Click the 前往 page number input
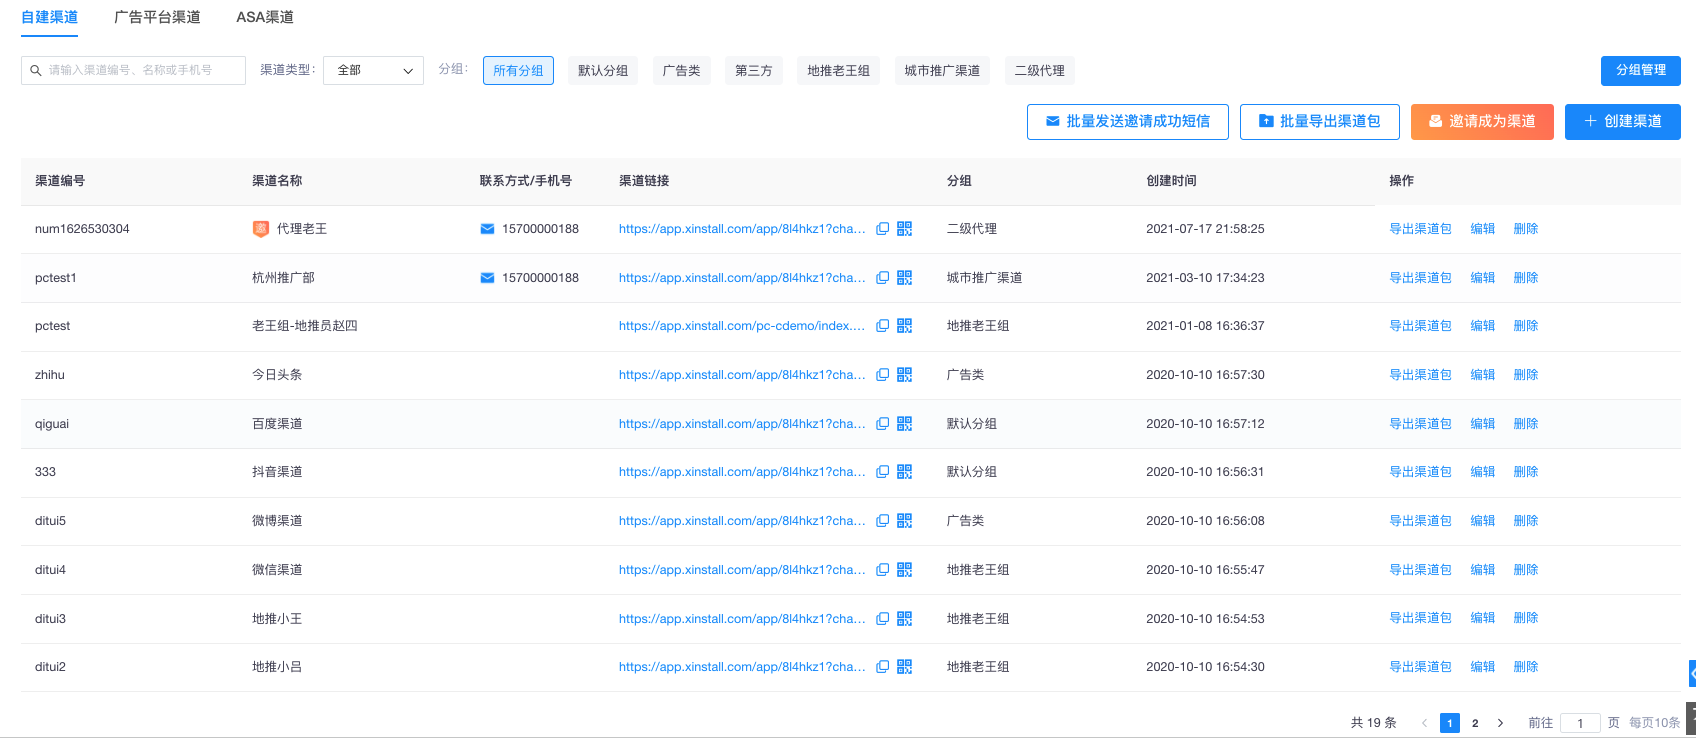 1580,723
